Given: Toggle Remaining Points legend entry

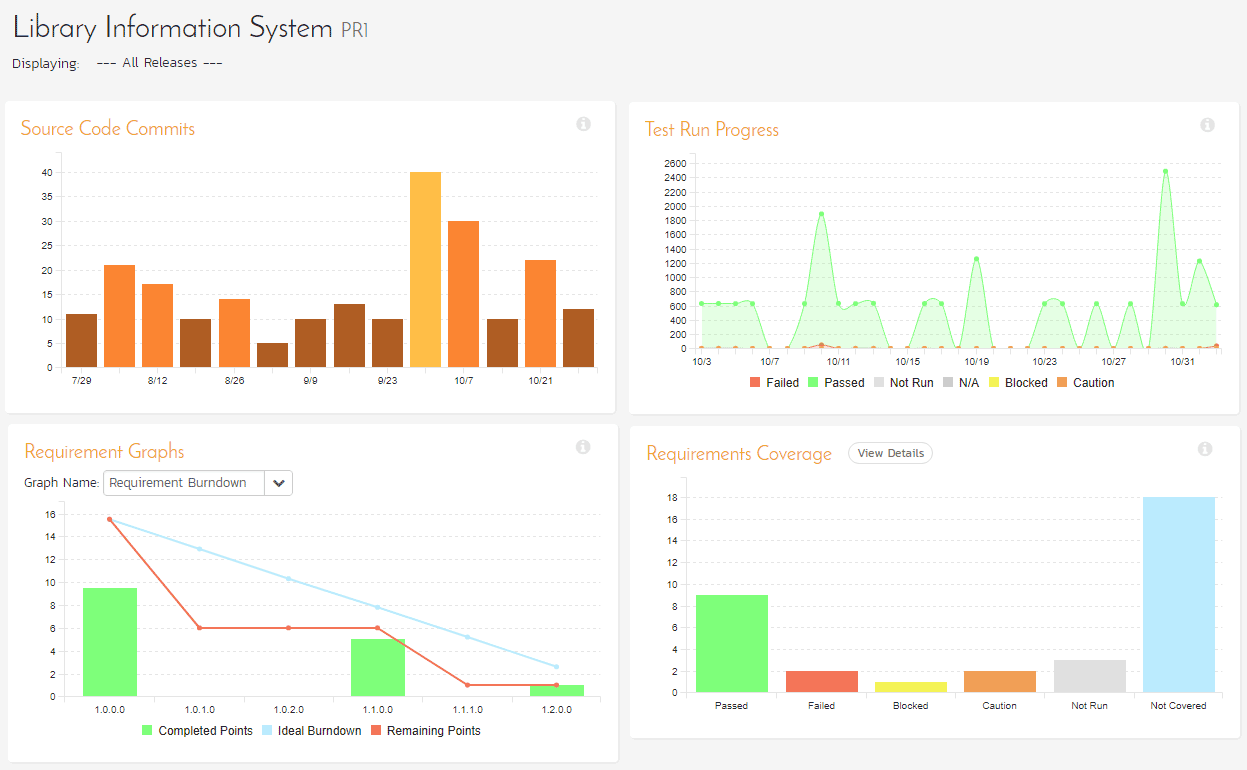Looking at the screenshot, I should [424, 731].
